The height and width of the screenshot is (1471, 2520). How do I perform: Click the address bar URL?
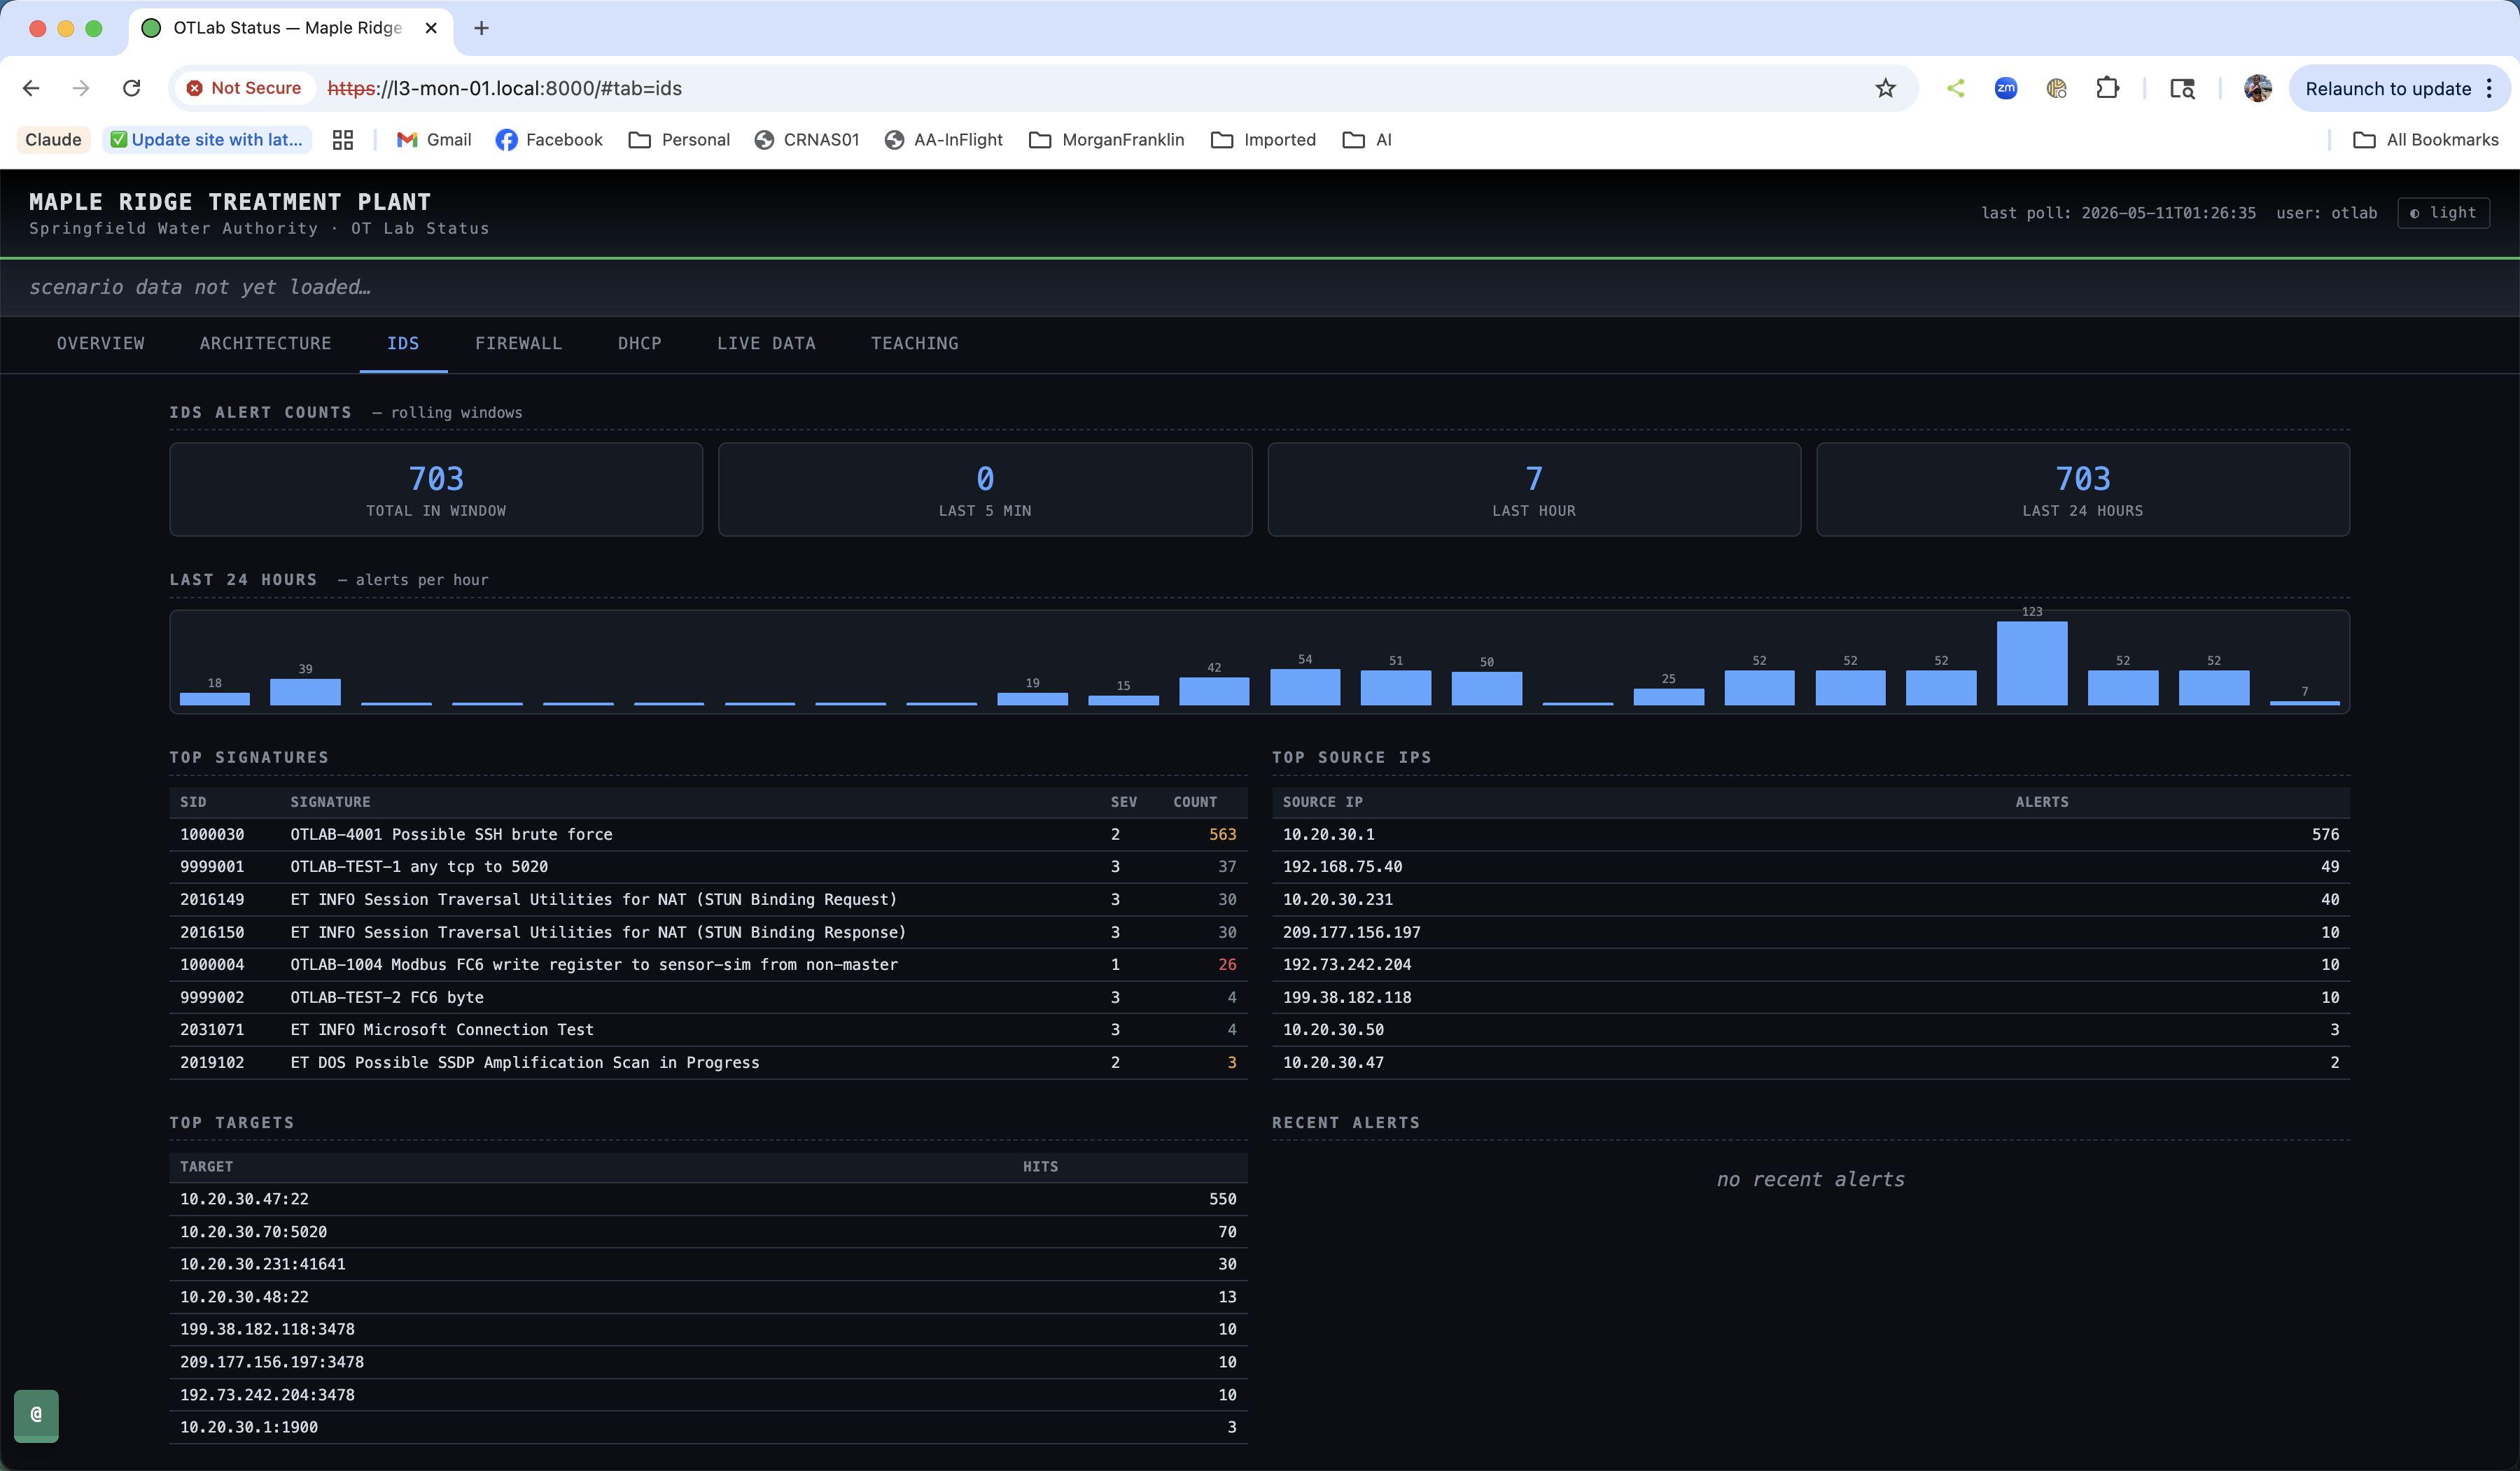tap(505, 88)
